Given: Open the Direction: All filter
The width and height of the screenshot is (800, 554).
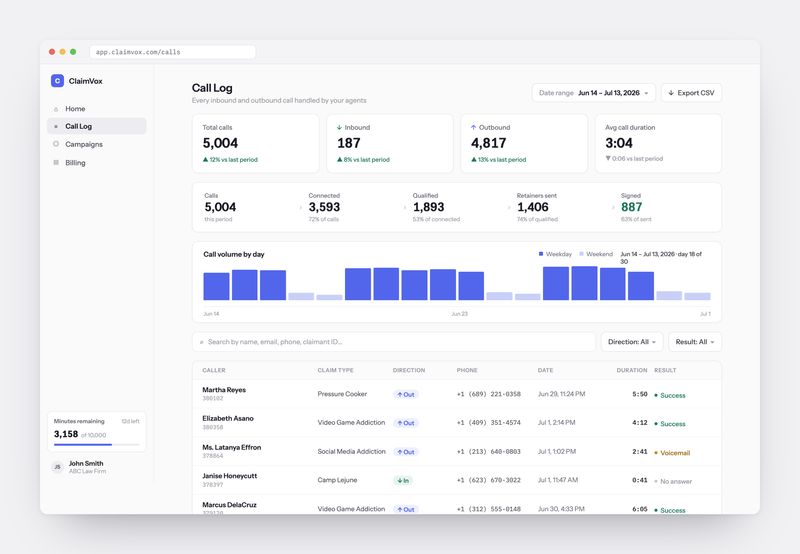Looking at the screenshot, I should (x=632, y=342).
